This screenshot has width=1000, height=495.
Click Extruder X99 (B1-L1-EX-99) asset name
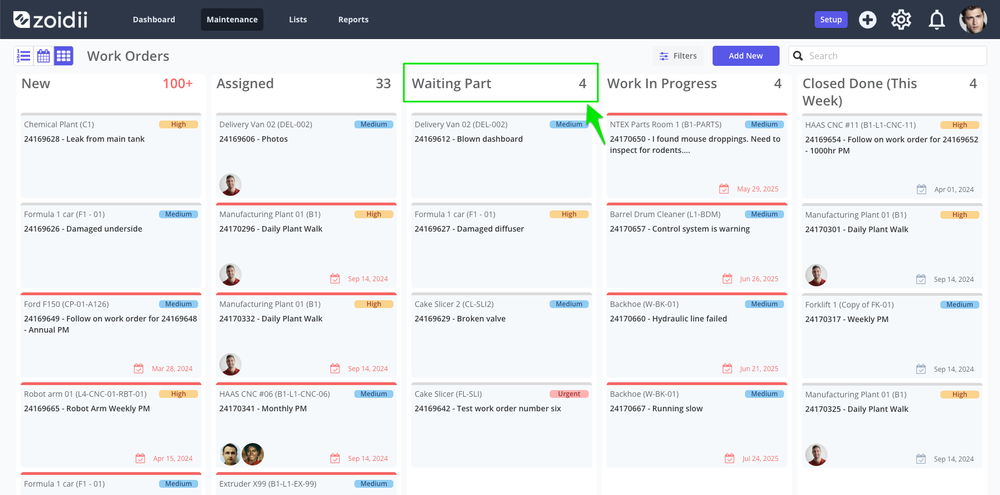pos(269,484)
